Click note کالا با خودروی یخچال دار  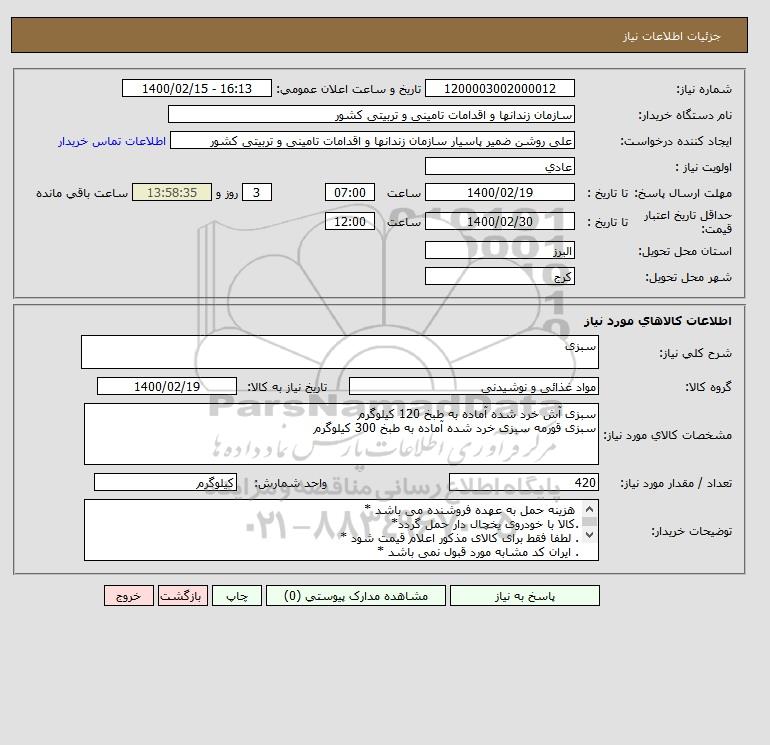486,524
